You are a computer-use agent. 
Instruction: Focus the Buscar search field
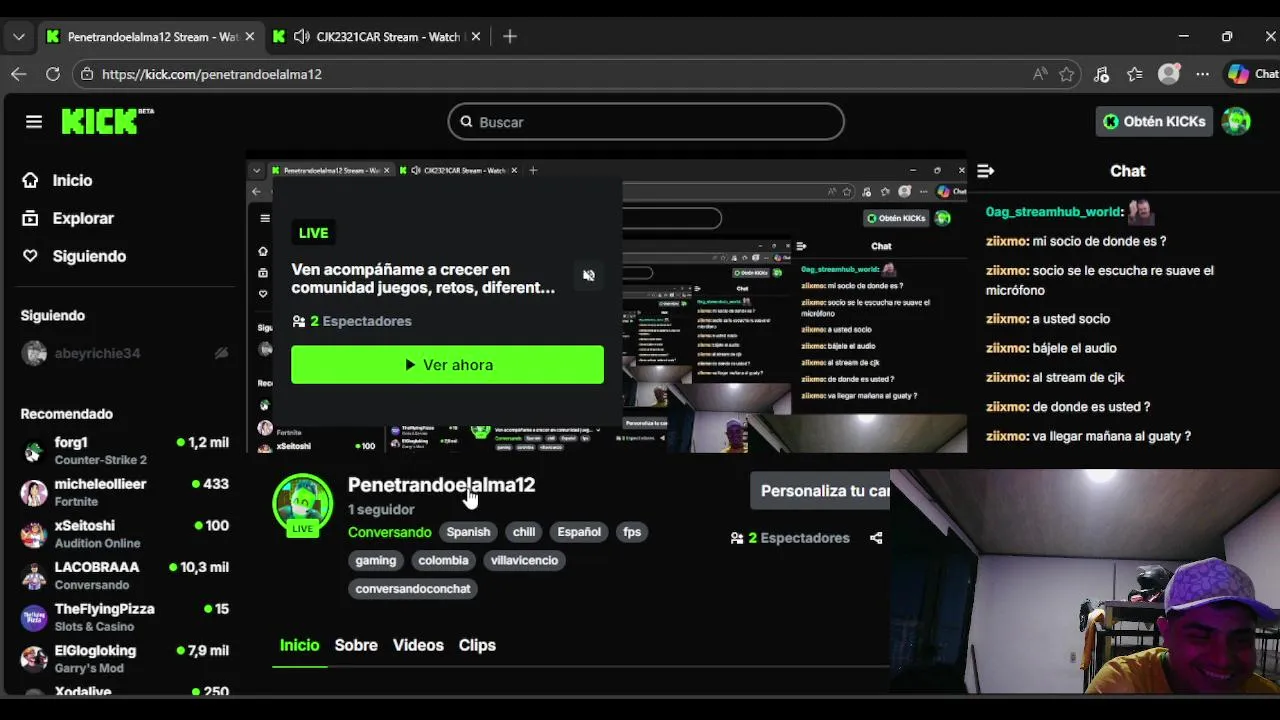pyautogui.click(x=646, y=122)
